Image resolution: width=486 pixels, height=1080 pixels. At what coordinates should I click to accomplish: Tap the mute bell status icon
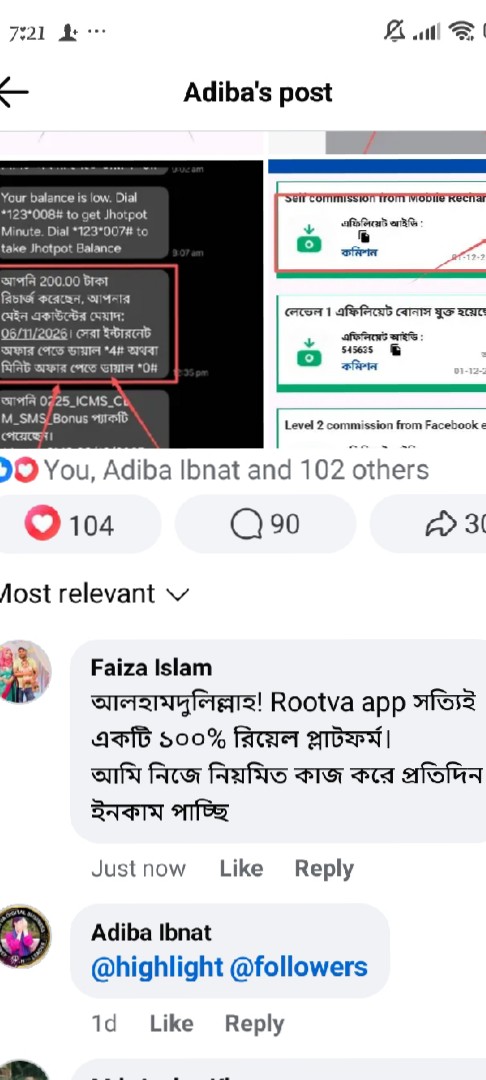click(x=394, y=30)
